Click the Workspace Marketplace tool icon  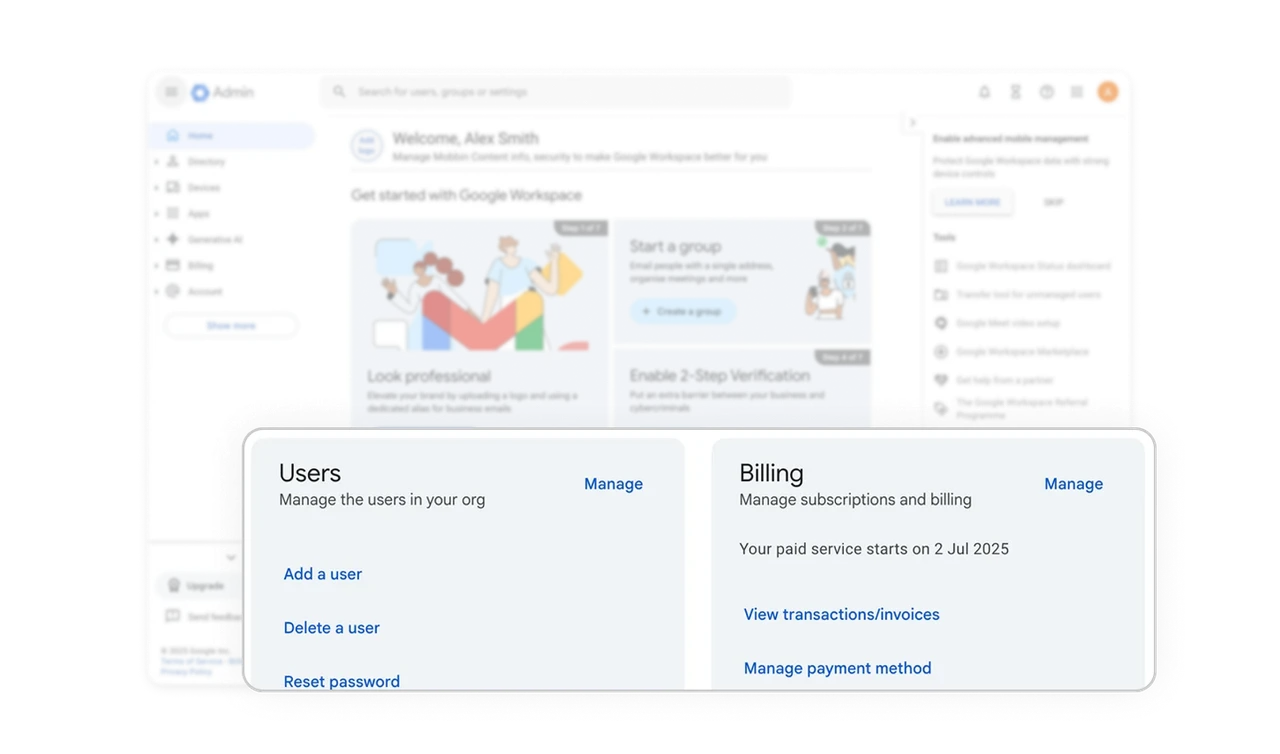click(x=941, y=352)
